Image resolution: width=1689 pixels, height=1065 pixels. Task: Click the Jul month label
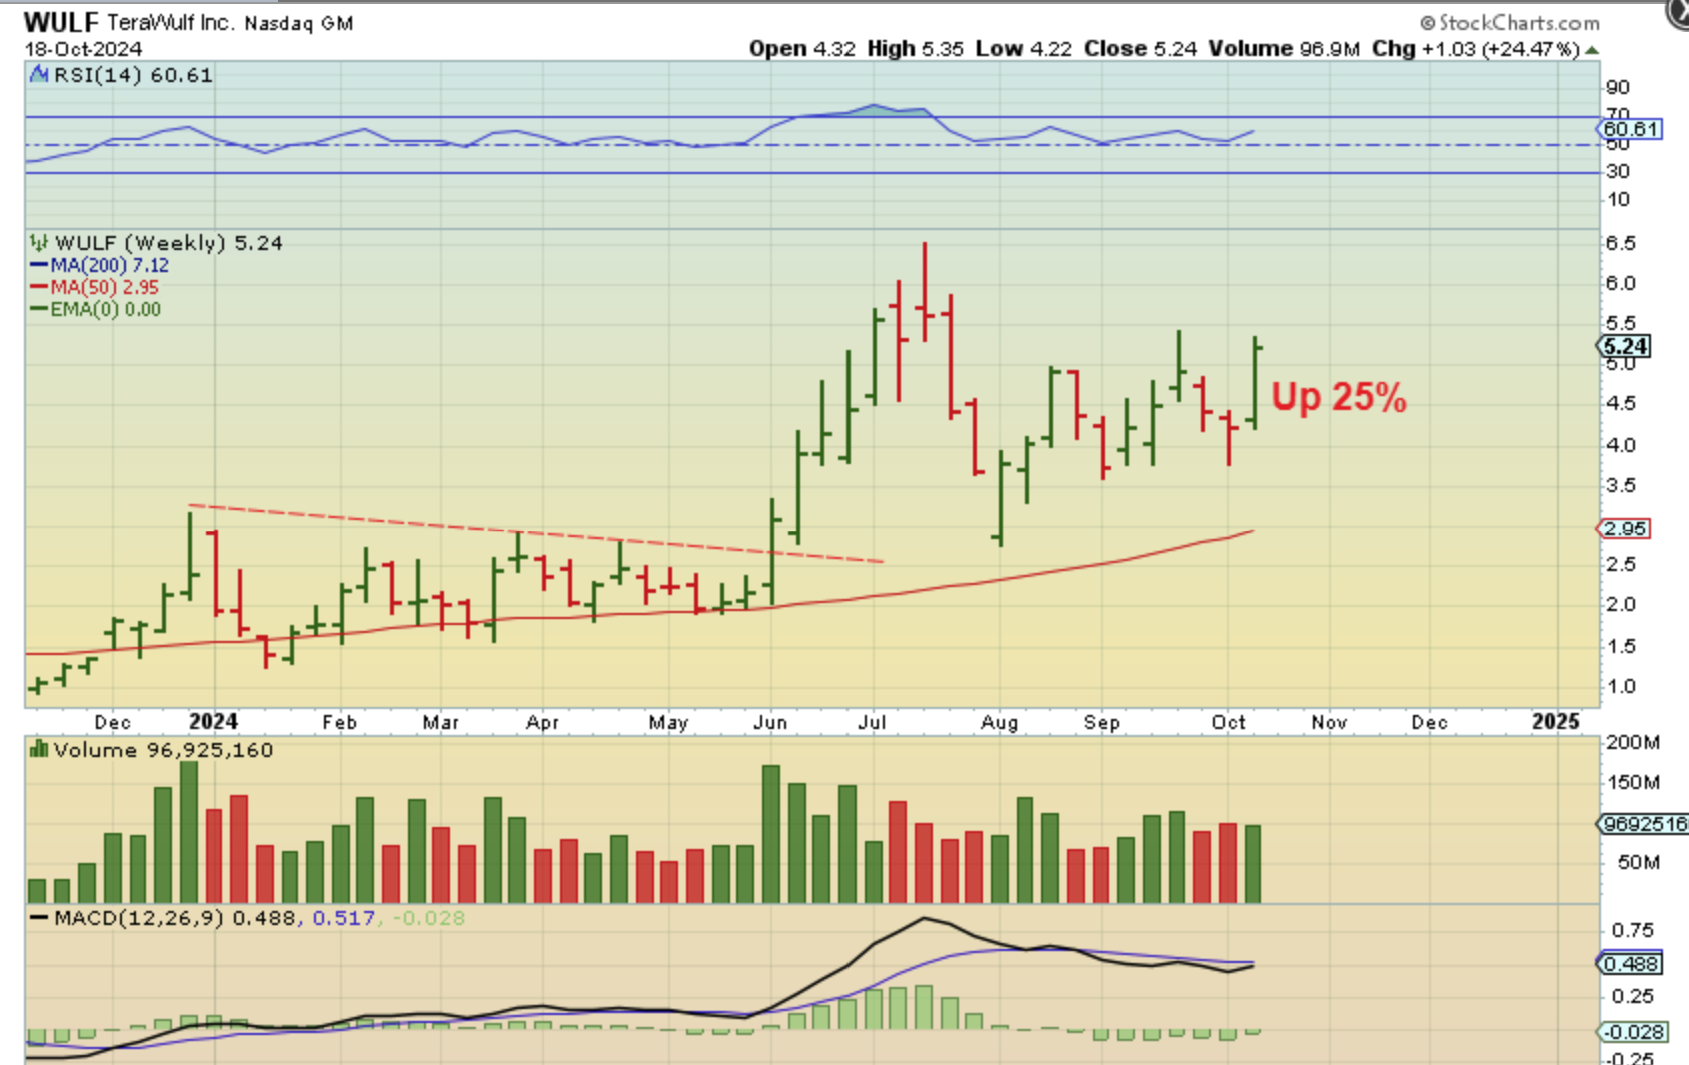click(x=873, y=722)
